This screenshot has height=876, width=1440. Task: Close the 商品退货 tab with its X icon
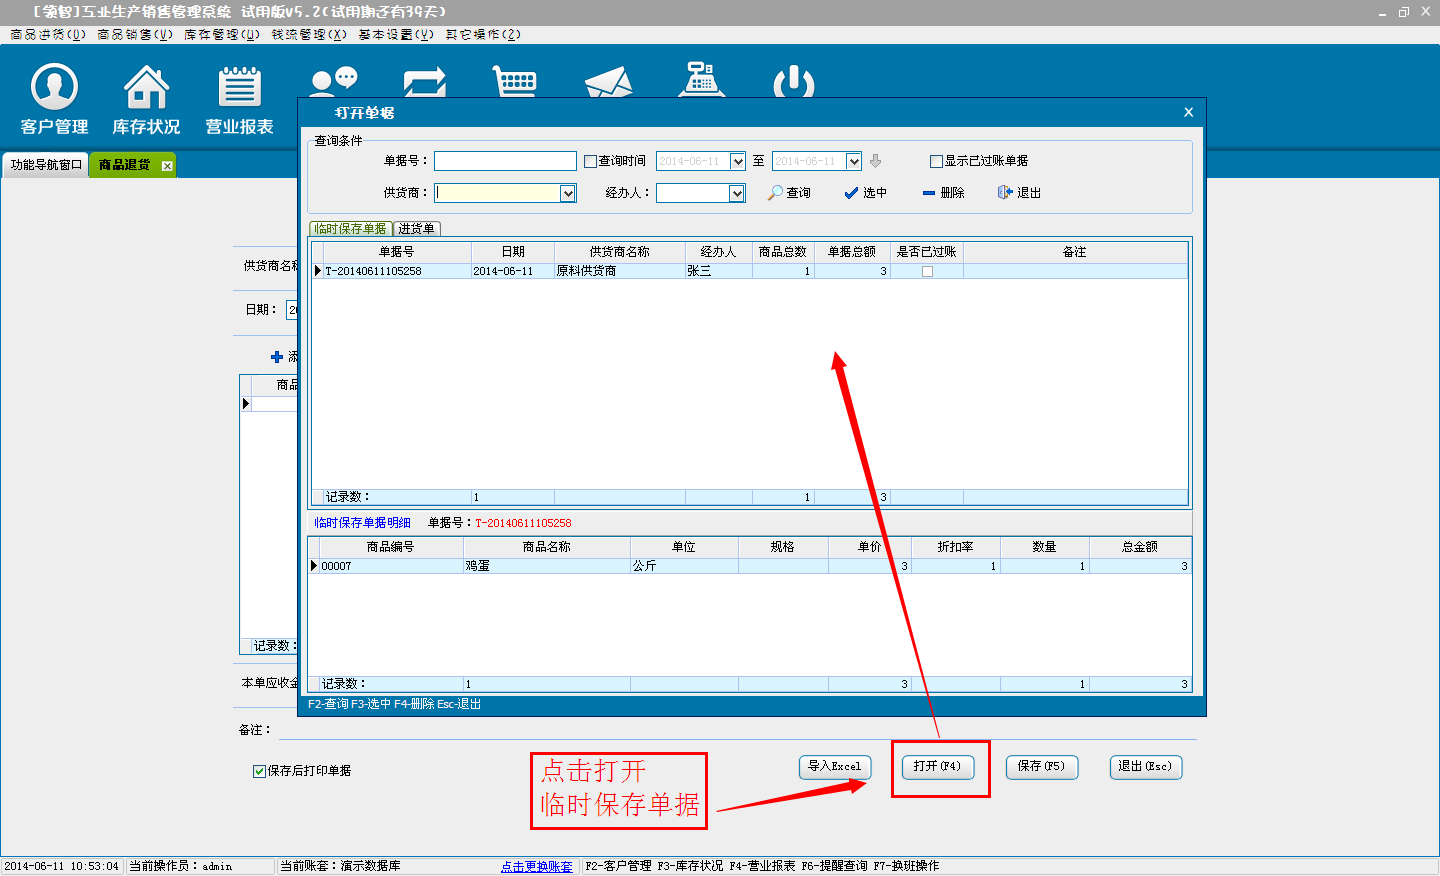167,166
